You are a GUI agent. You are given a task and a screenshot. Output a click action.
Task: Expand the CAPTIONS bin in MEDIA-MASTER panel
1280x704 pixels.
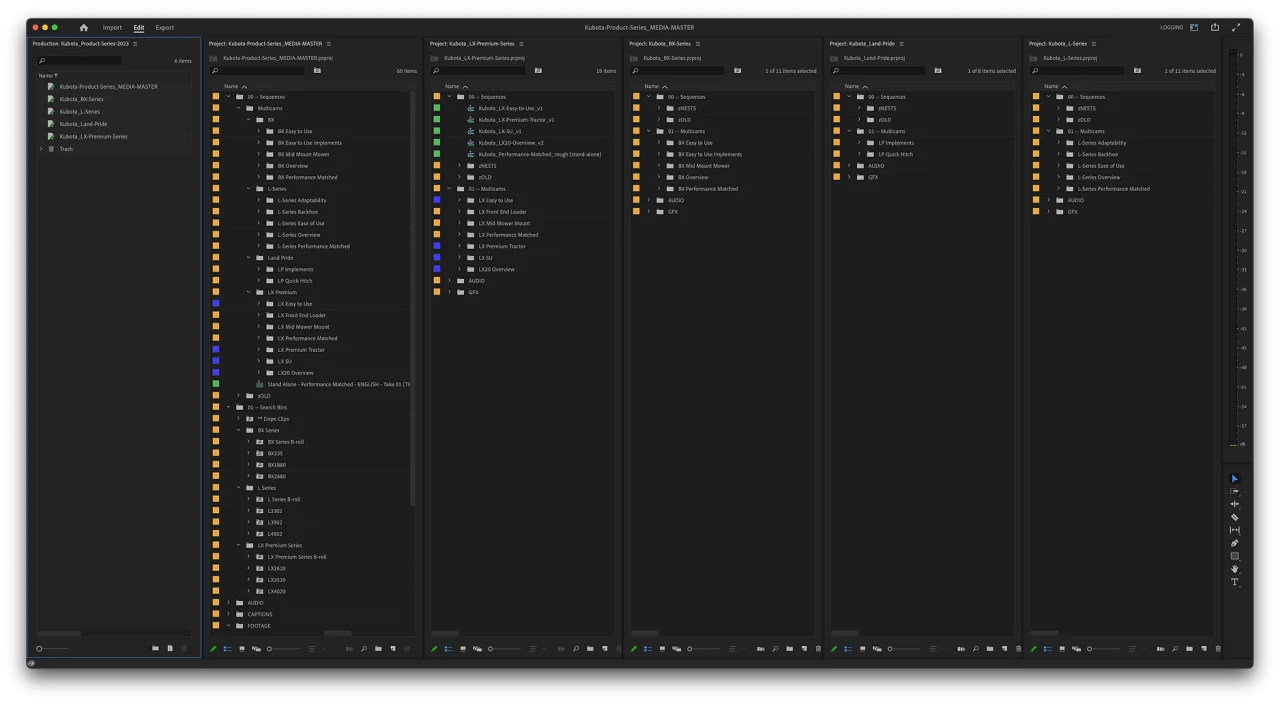(x=229, y=614)
